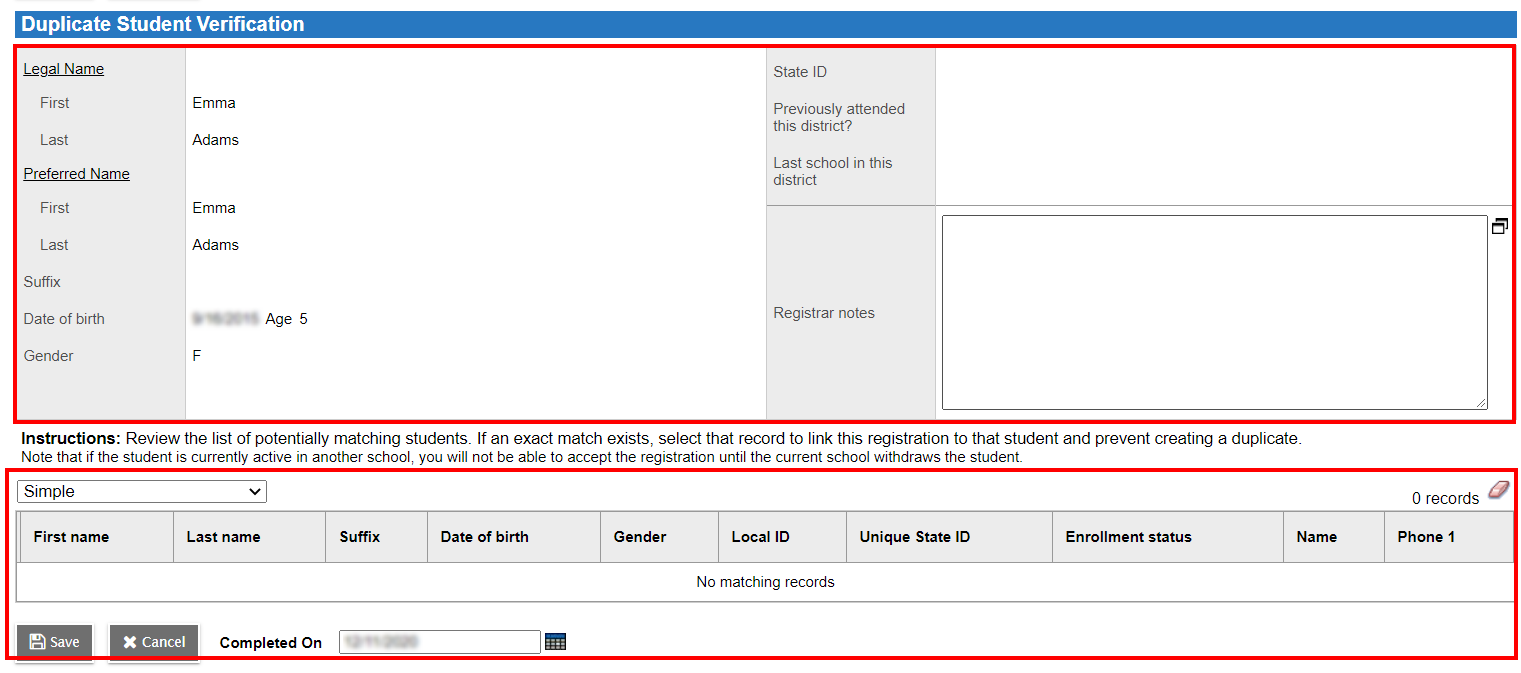Open the Simple filter dropdown
The height and width of the screenshot is (673, 1521).
pos(142,491)
